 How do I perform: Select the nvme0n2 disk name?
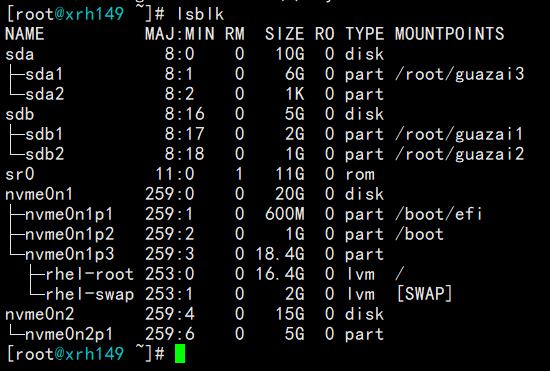coord(40,314)
